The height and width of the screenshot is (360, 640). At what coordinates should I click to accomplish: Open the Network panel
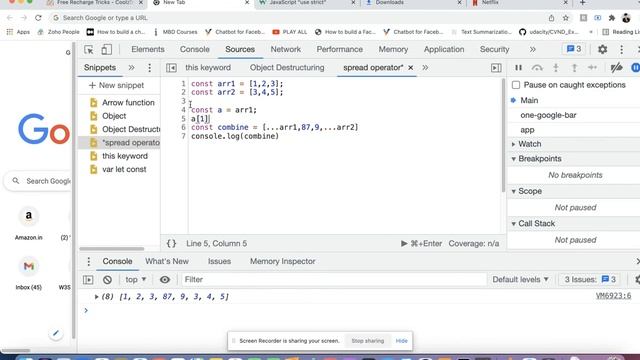point(286,49)
